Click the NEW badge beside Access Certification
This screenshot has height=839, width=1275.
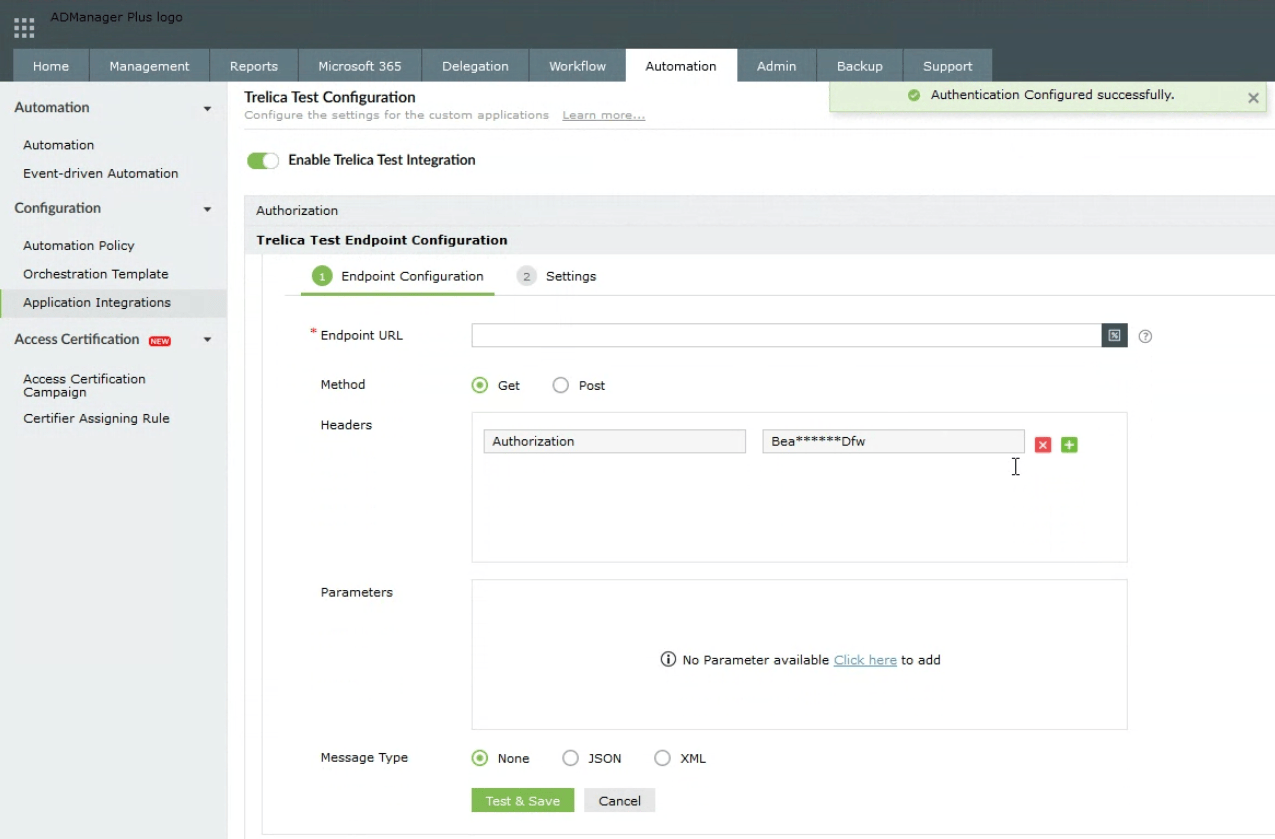[160, 341]
